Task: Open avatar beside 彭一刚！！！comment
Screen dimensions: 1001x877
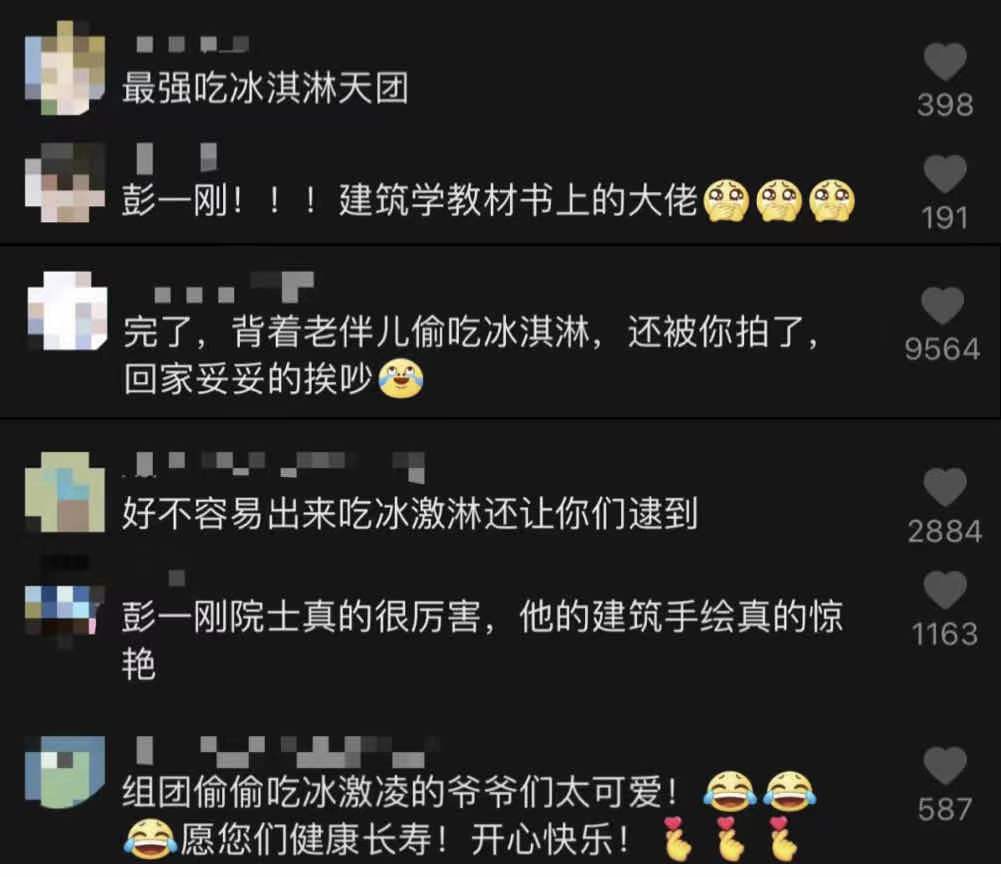Action: click(65, 183)
